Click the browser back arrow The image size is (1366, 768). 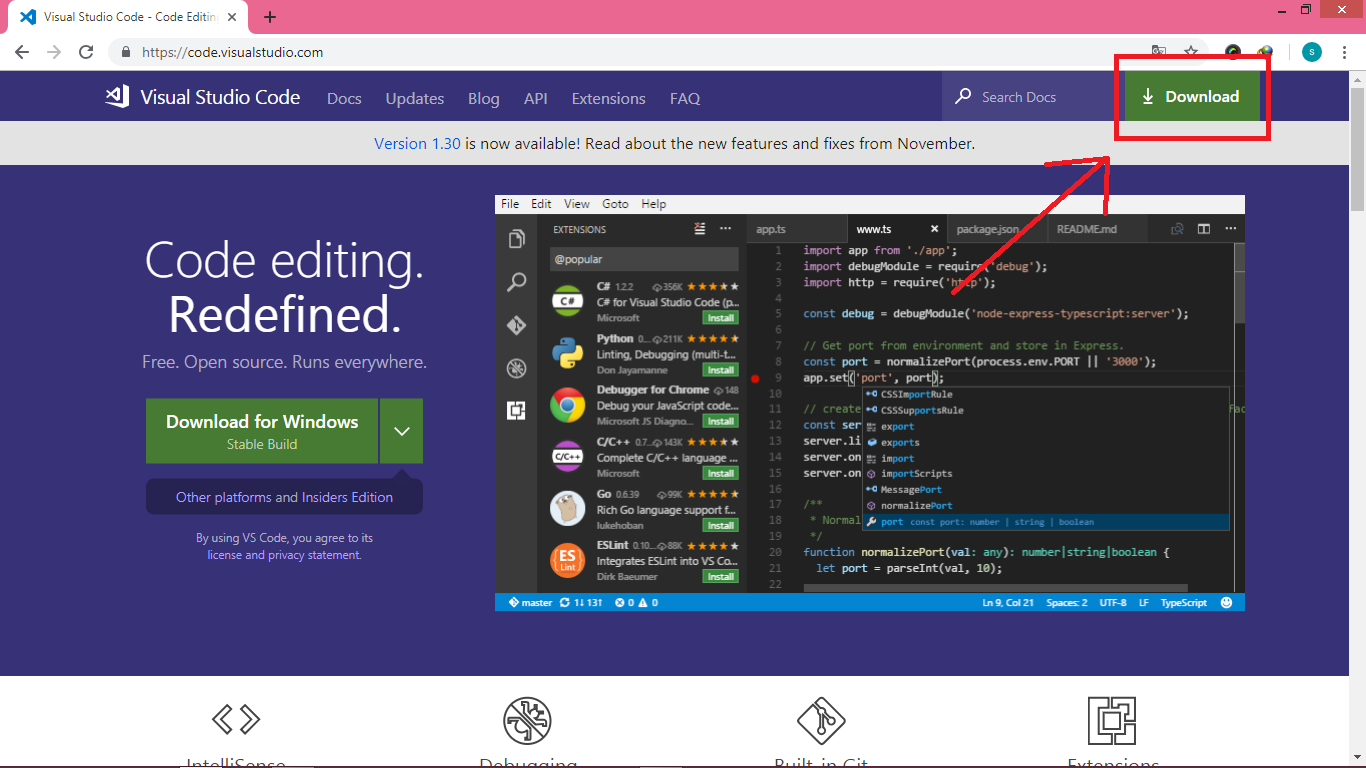22,52
